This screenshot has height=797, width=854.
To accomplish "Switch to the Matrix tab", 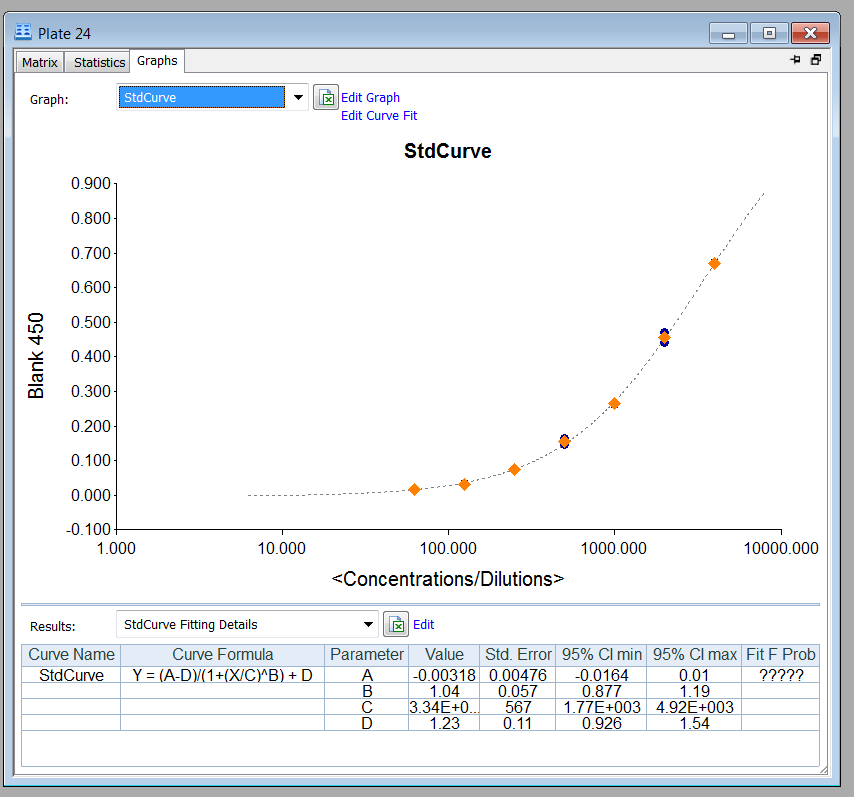I will (40, 62).
